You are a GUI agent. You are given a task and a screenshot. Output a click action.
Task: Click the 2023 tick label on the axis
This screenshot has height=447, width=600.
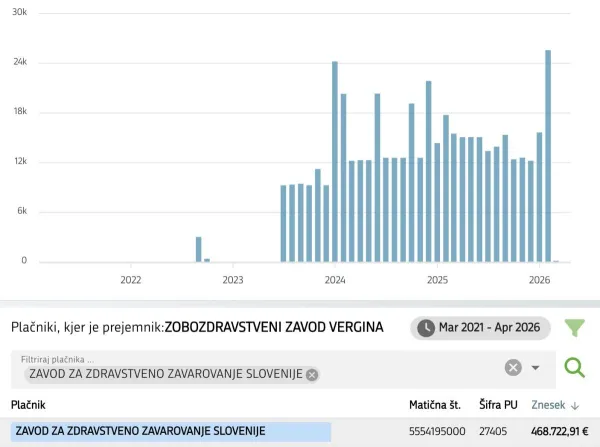(x=233, y=280)
